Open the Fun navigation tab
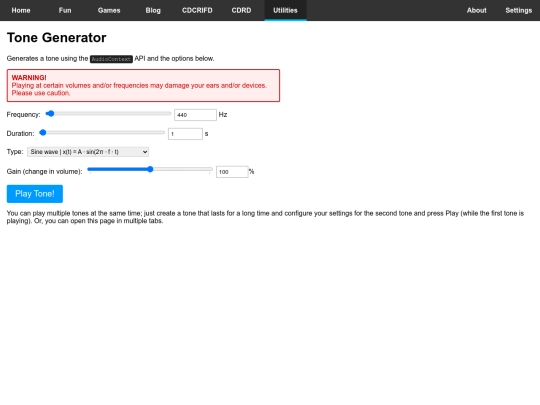This screenshot has height=405, width=540. coord(65,10)
